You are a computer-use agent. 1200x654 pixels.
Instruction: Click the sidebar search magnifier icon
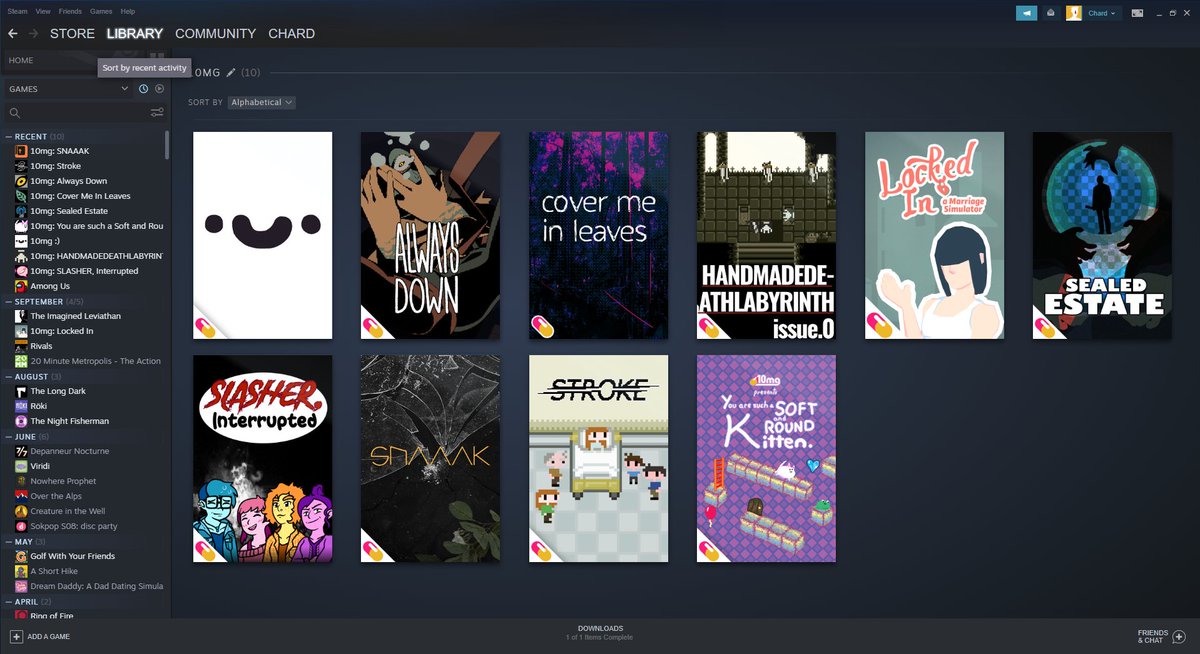tap(15, 113)
